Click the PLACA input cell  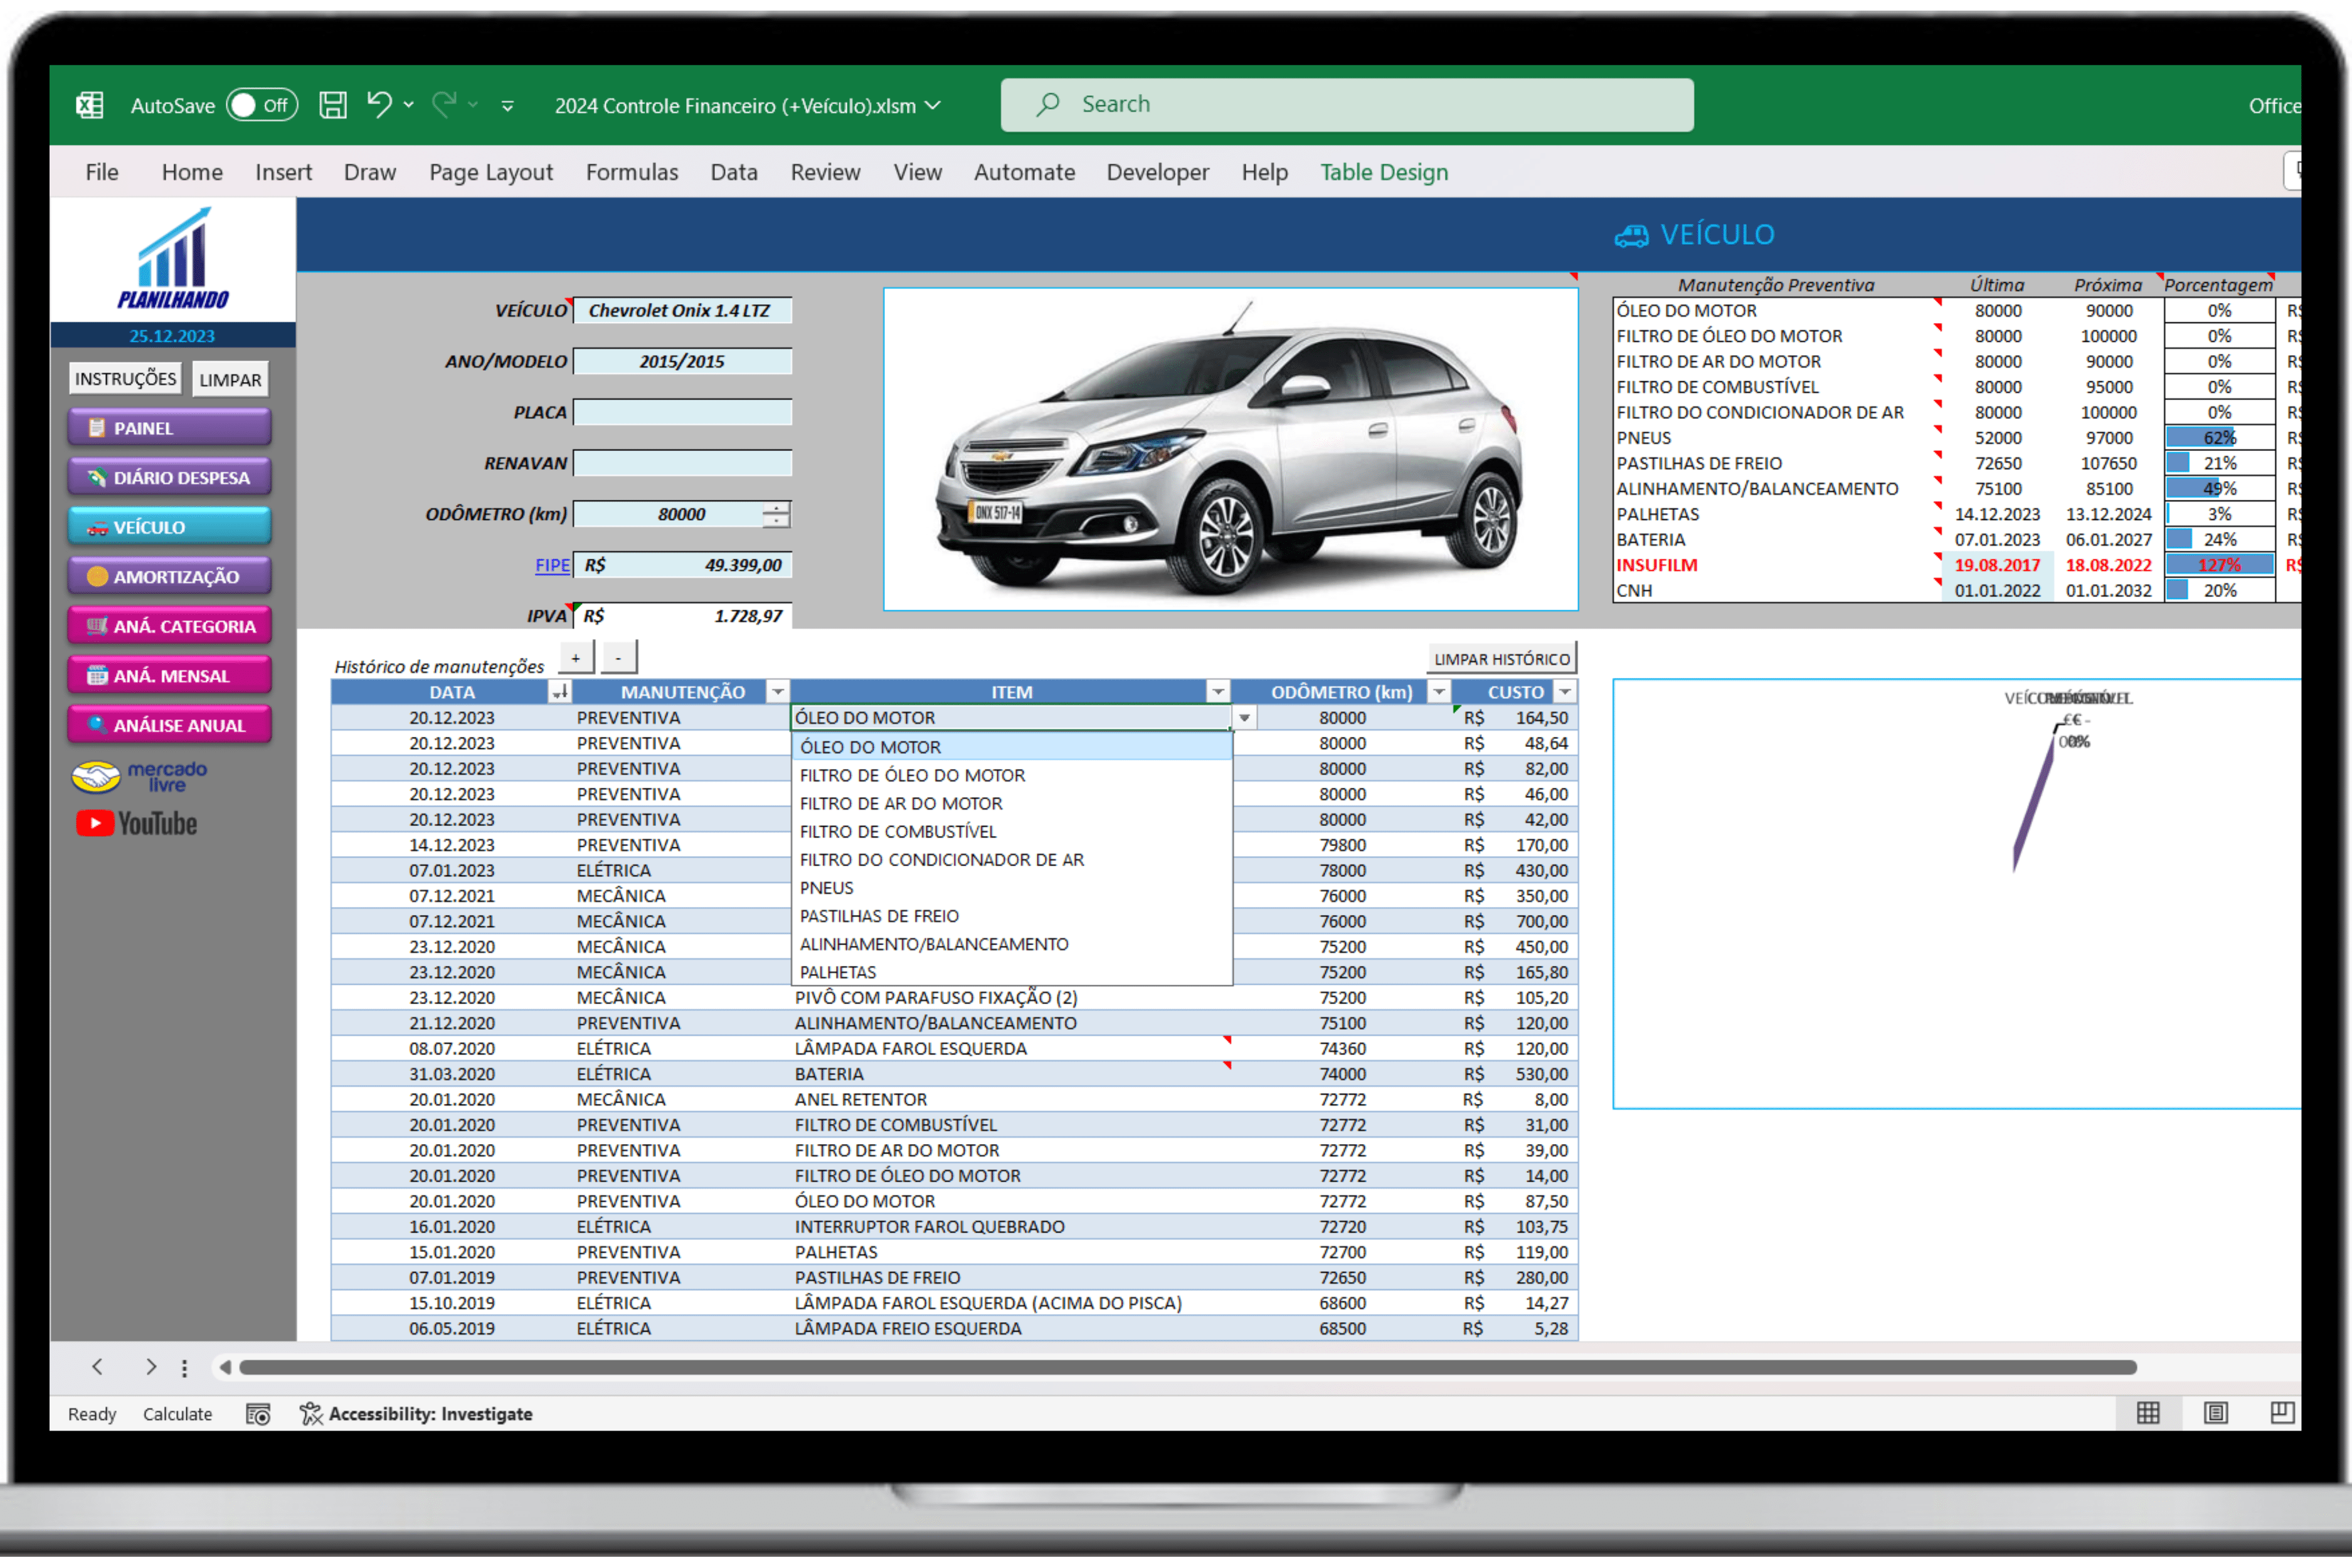click(683, 412)
